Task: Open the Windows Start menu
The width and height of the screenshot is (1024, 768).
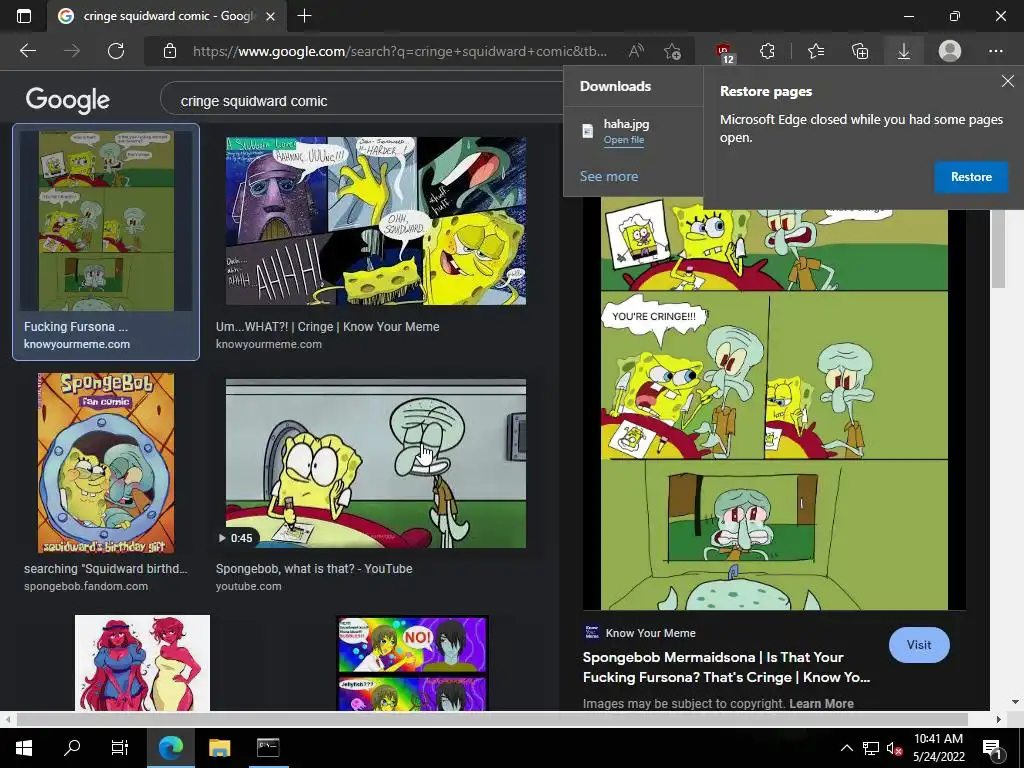Action: [x=24, y=748]
